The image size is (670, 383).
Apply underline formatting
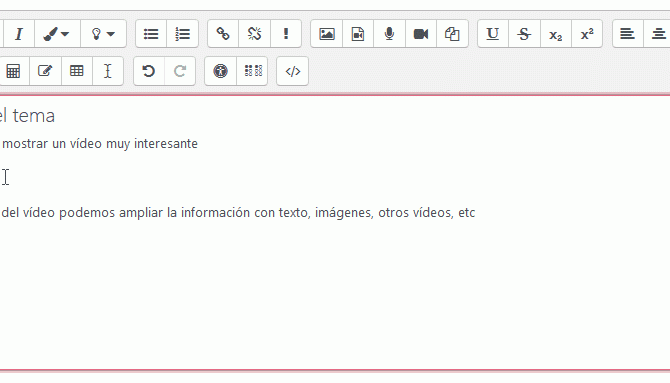click(x=493, y=34)
